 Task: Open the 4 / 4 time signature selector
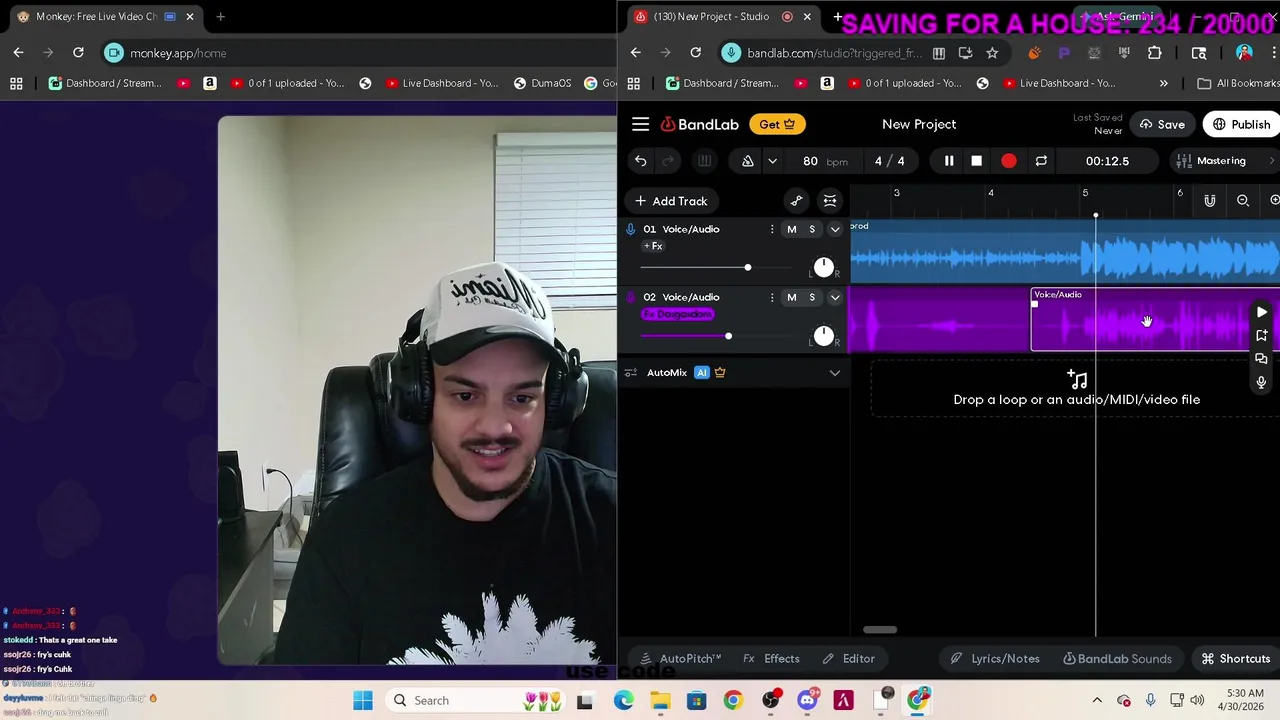[889, 161]
